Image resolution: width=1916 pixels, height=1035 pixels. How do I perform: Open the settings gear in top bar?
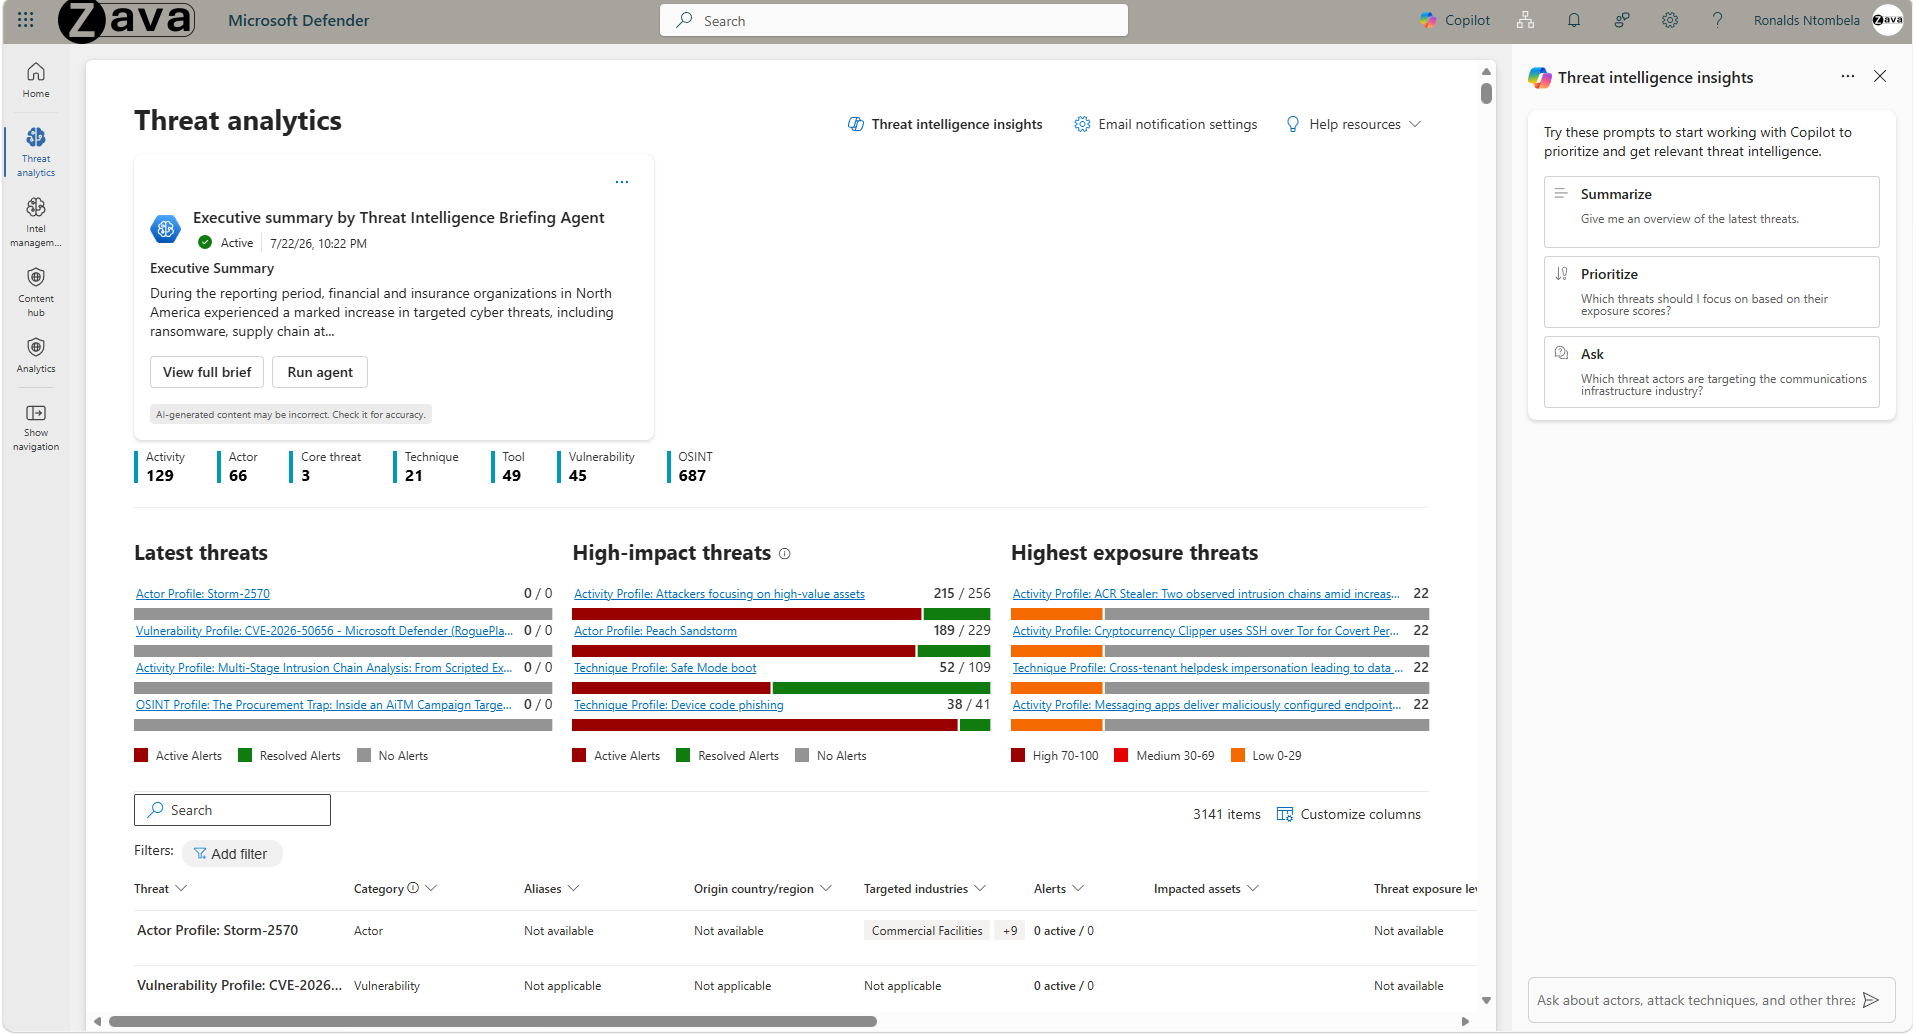1670,20
